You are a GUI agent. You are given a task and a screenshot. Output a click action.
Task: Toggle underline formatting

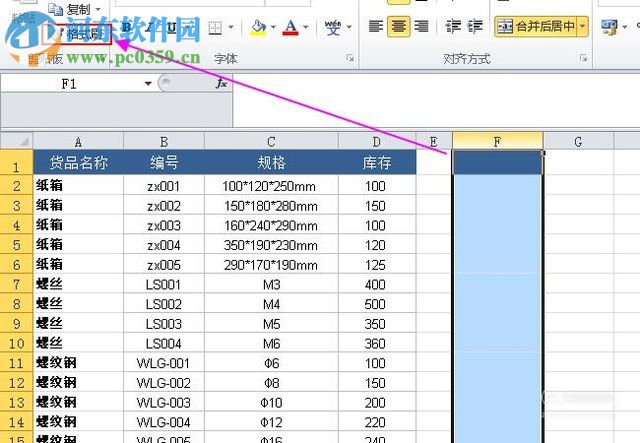click(172, 28)
